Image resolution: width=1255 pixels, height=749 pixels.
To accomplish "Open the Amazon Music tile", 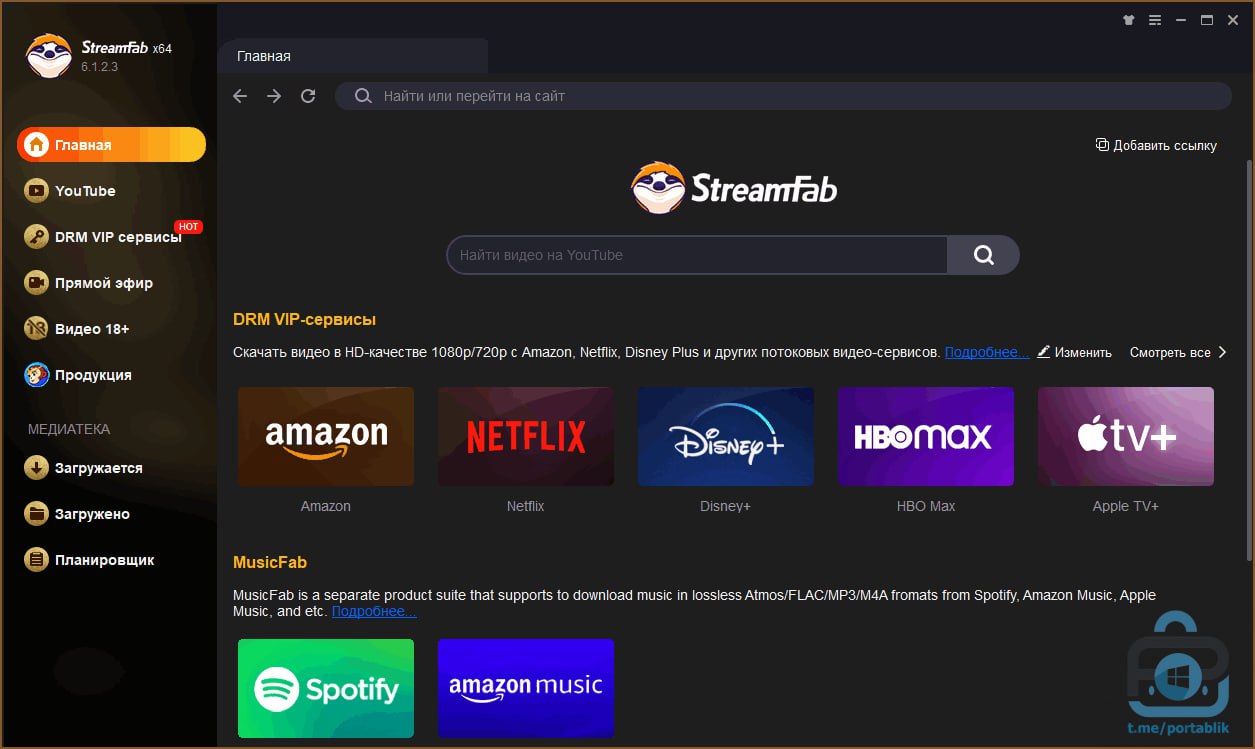I will click(x=526, y=688).
